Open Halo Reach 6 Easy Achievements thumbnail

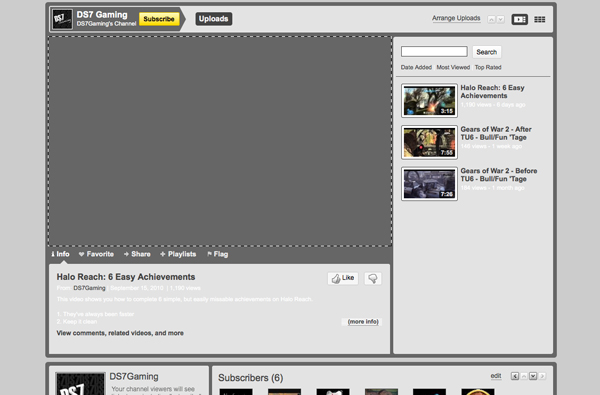[x=429, y=101]
